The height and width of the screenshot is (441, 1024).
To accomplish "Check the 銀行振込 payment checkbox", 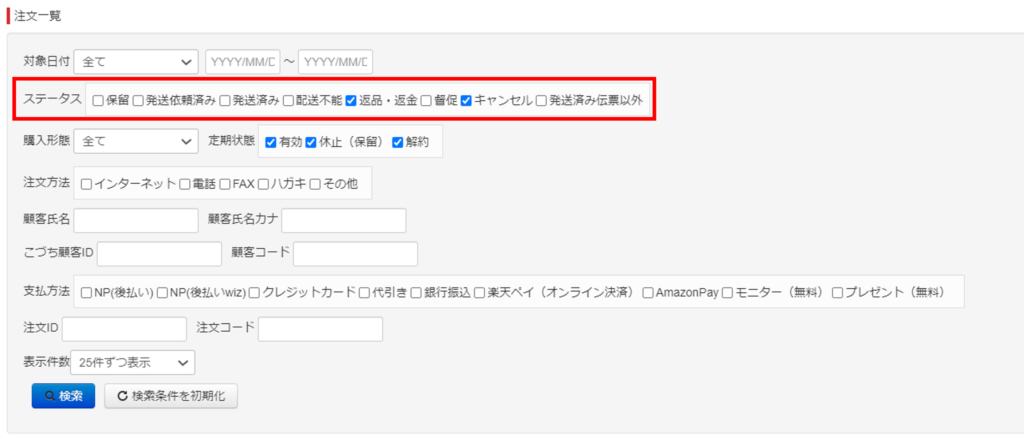I will click(x=416, y=292).
